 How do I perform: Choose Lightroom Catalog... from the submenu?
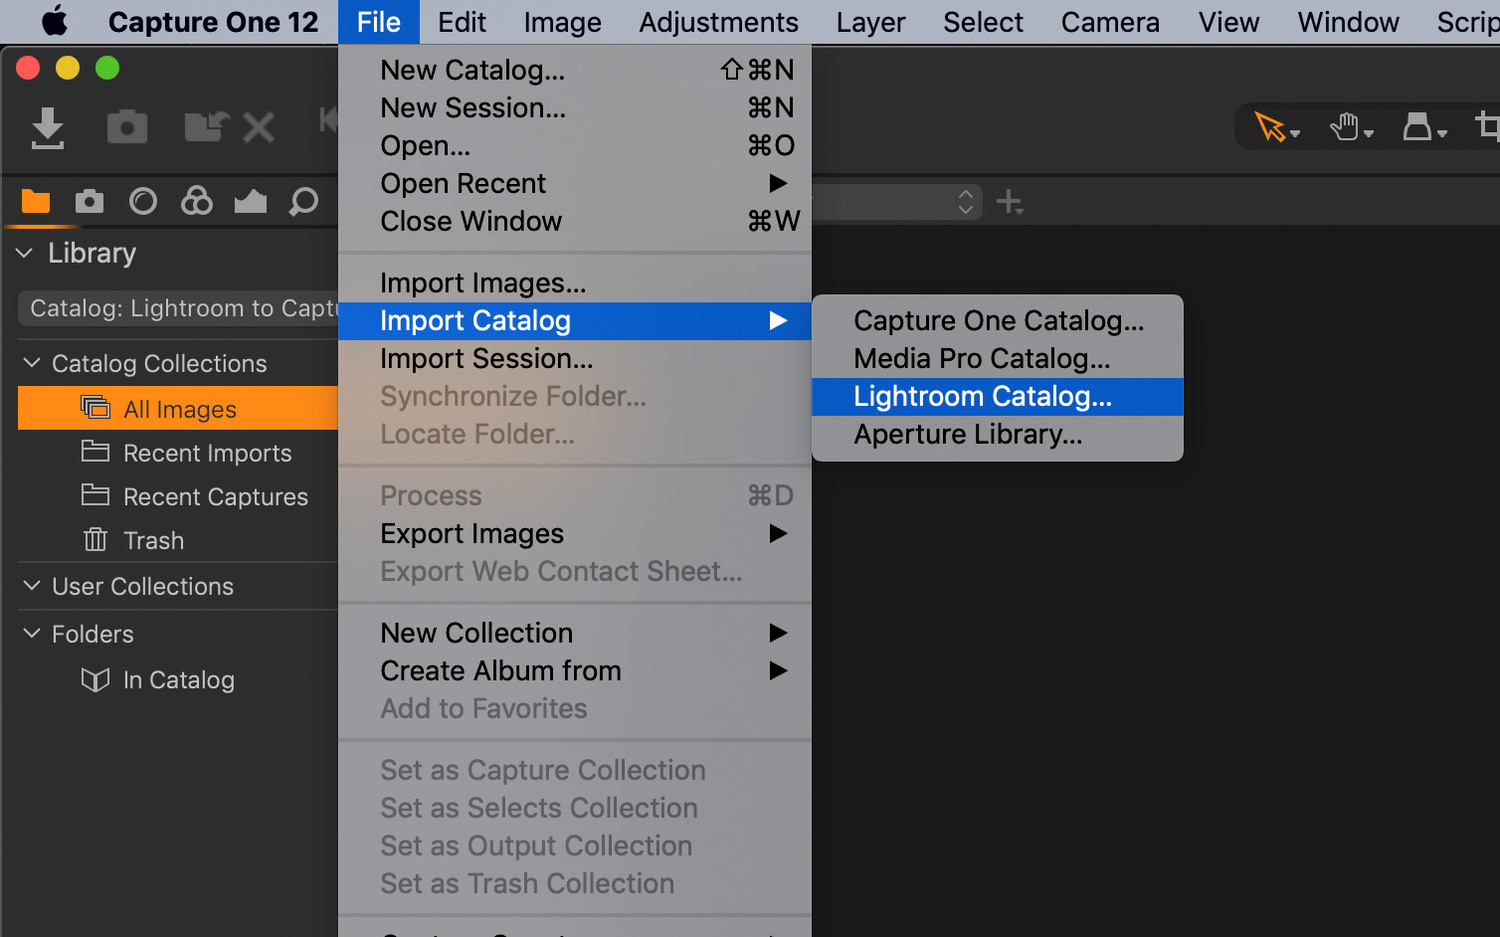pyautogui.click(x=997, y=396)
